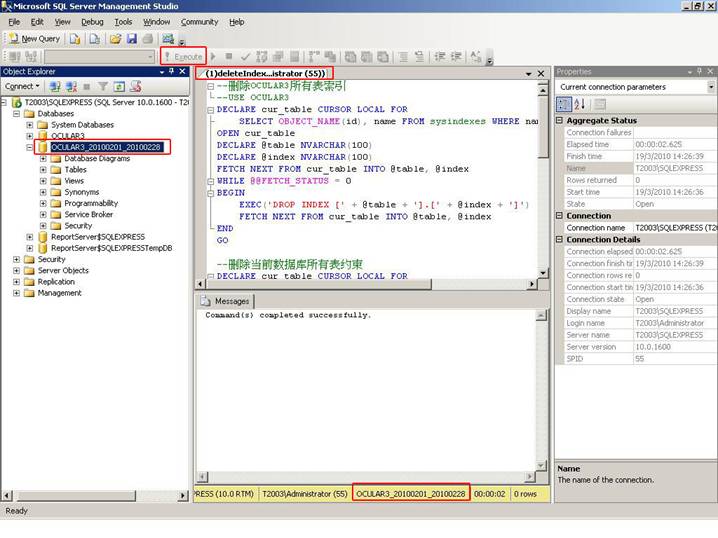Click the Decrease Indent icon
The height and width of the screenshot is (538, 718).
click(x=440, y=56)
